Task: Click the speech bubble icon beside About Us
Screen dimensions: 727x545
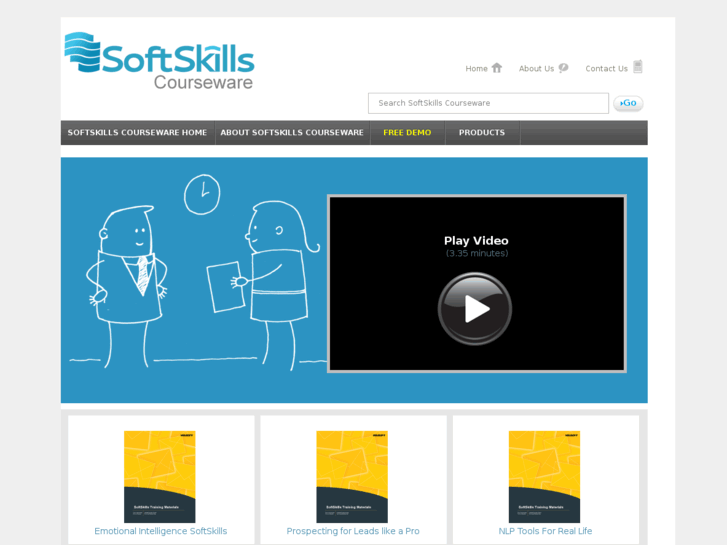Action: pos(563,68)
